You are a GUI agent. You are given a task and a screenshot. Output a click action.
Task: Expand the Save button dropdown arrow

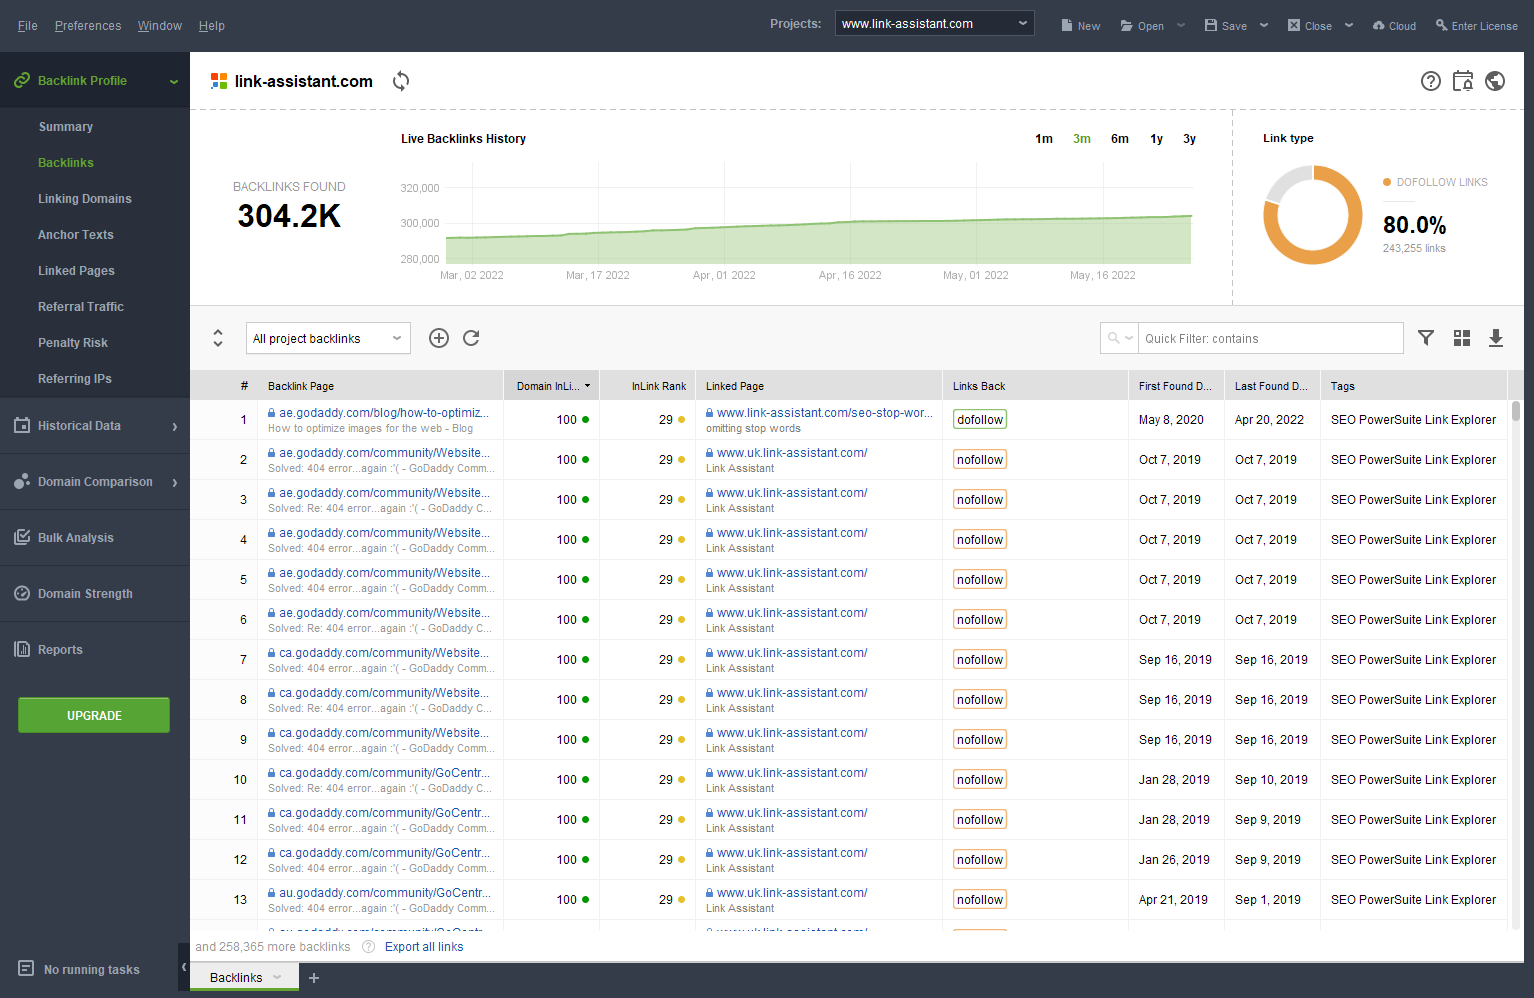(1264, 25)
